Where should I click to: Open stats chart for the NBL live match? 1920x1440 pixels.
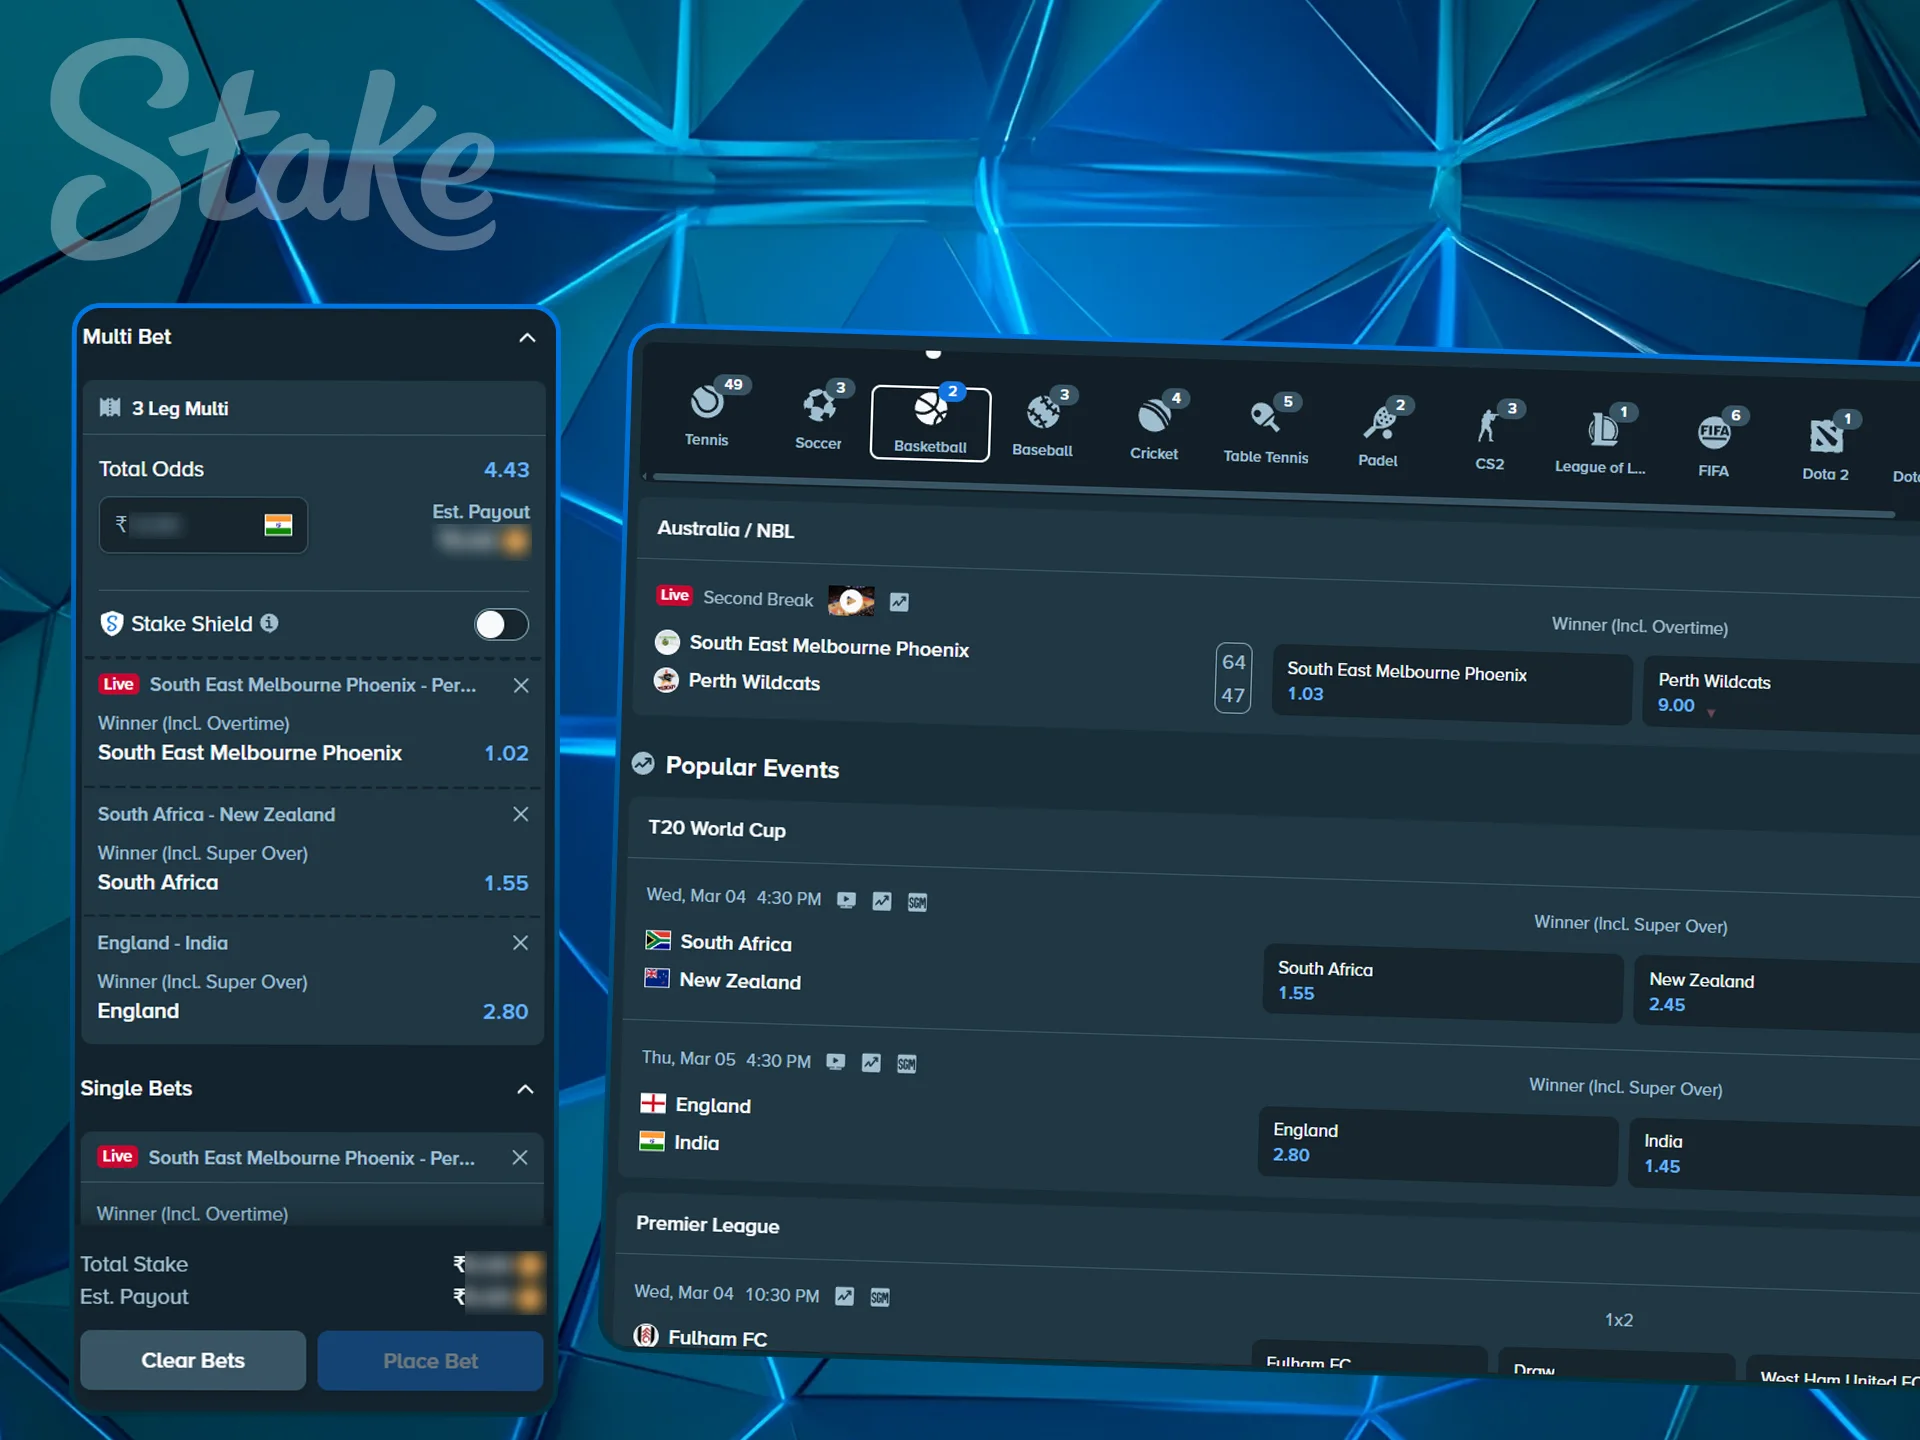click(899, 602)
